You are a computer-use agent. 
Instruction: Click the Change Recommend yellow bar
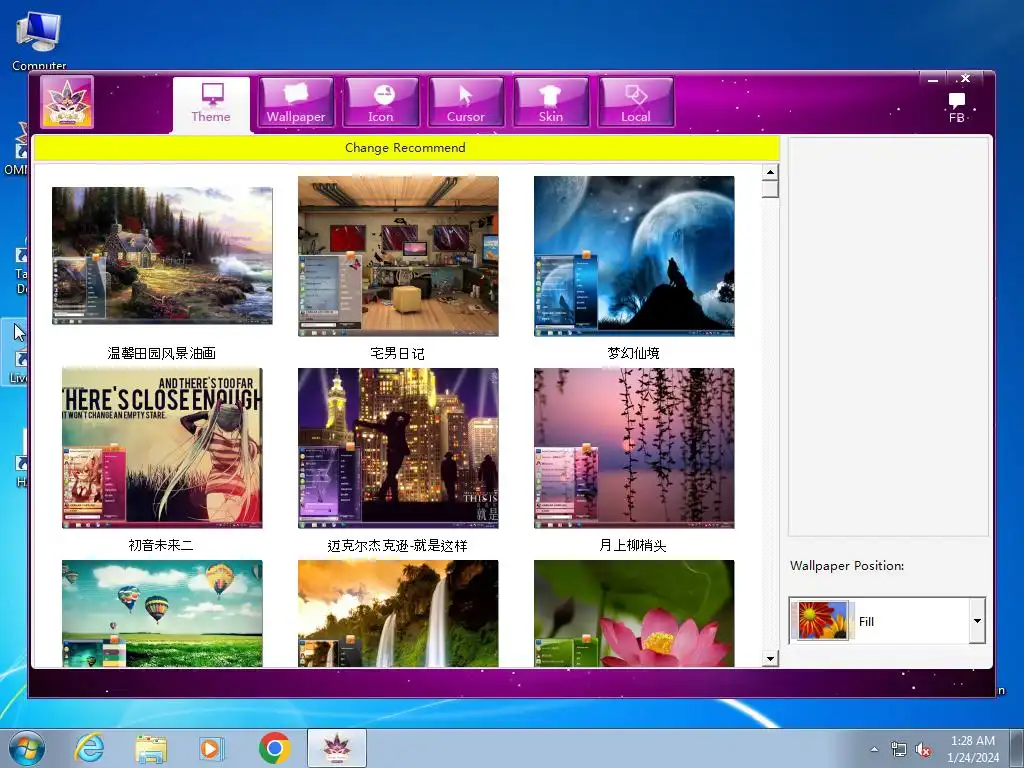click(x=406, y=148)
